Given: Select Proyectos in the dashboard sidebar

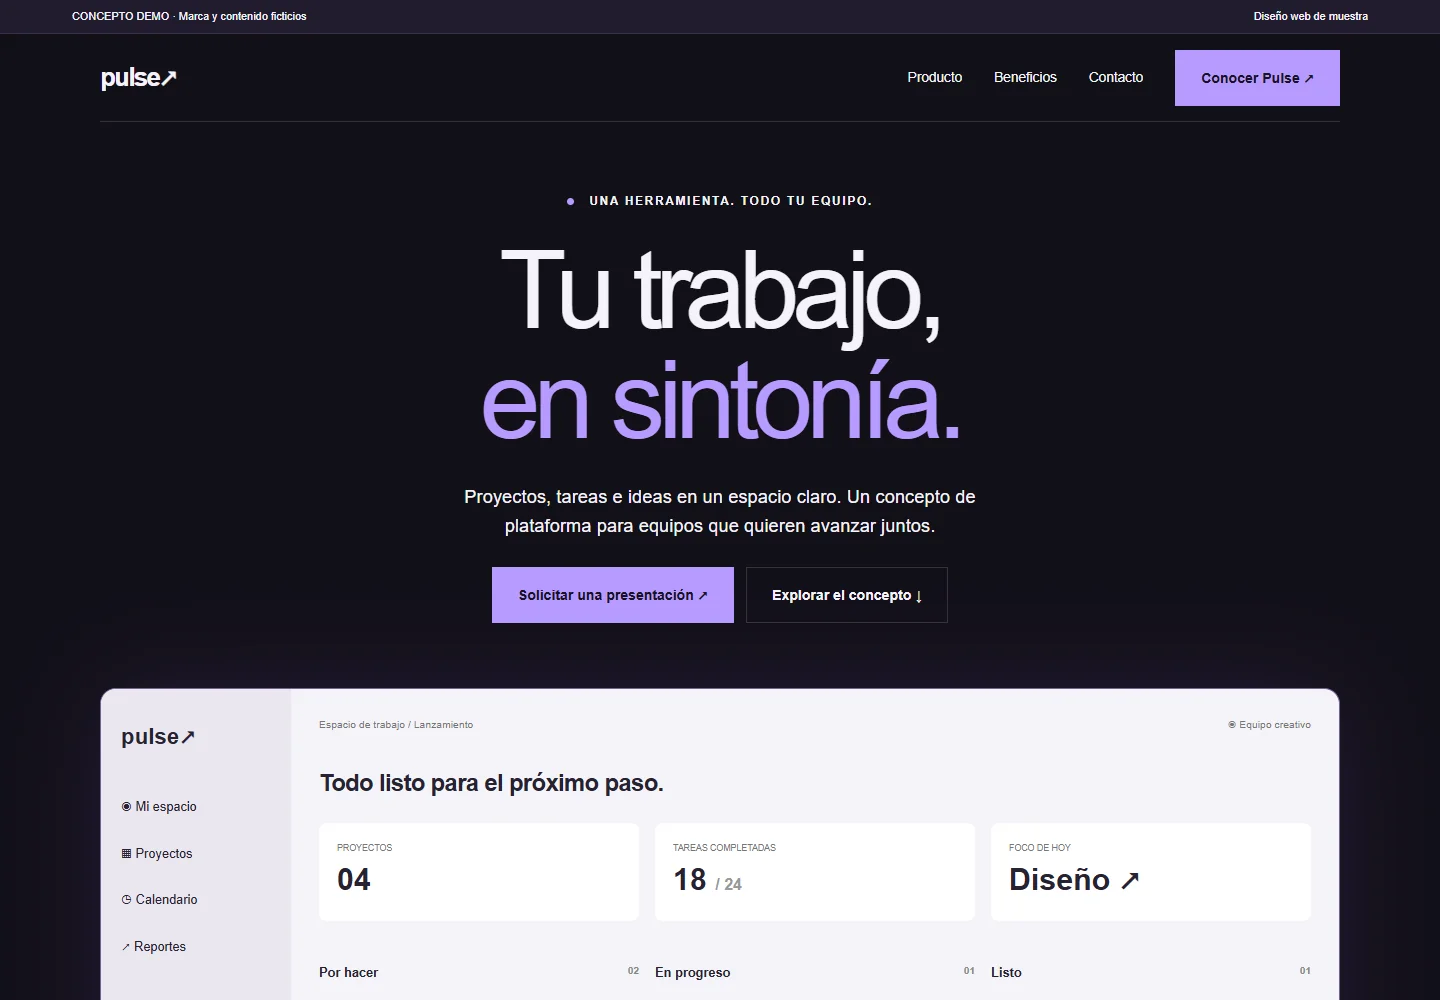Looking at the screenshot, I should pos(157,853).
